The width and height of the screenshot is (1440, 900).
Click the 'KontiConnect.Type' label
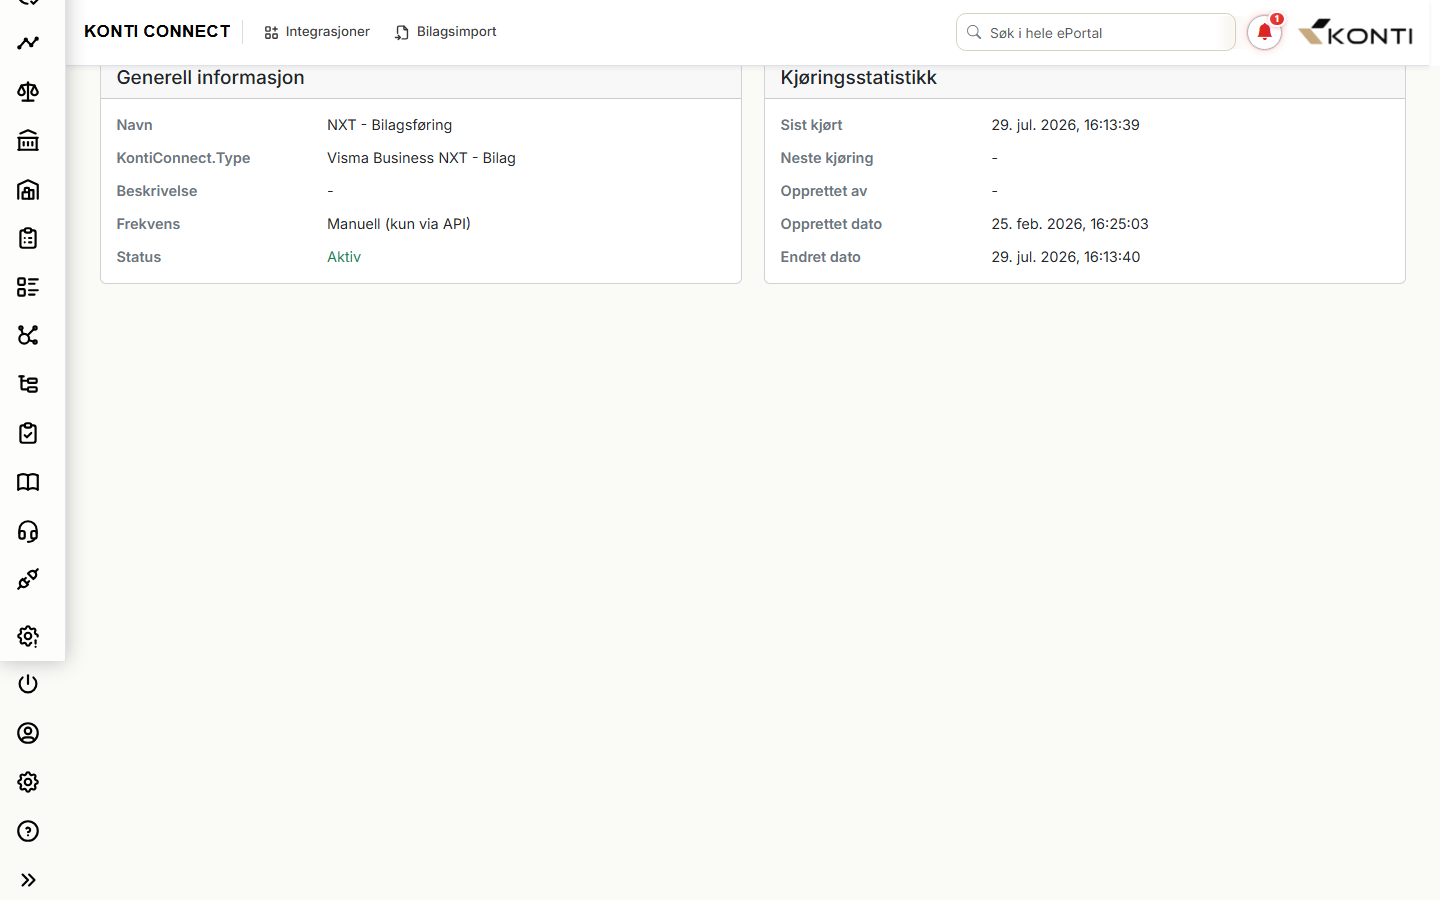(183, 158)
